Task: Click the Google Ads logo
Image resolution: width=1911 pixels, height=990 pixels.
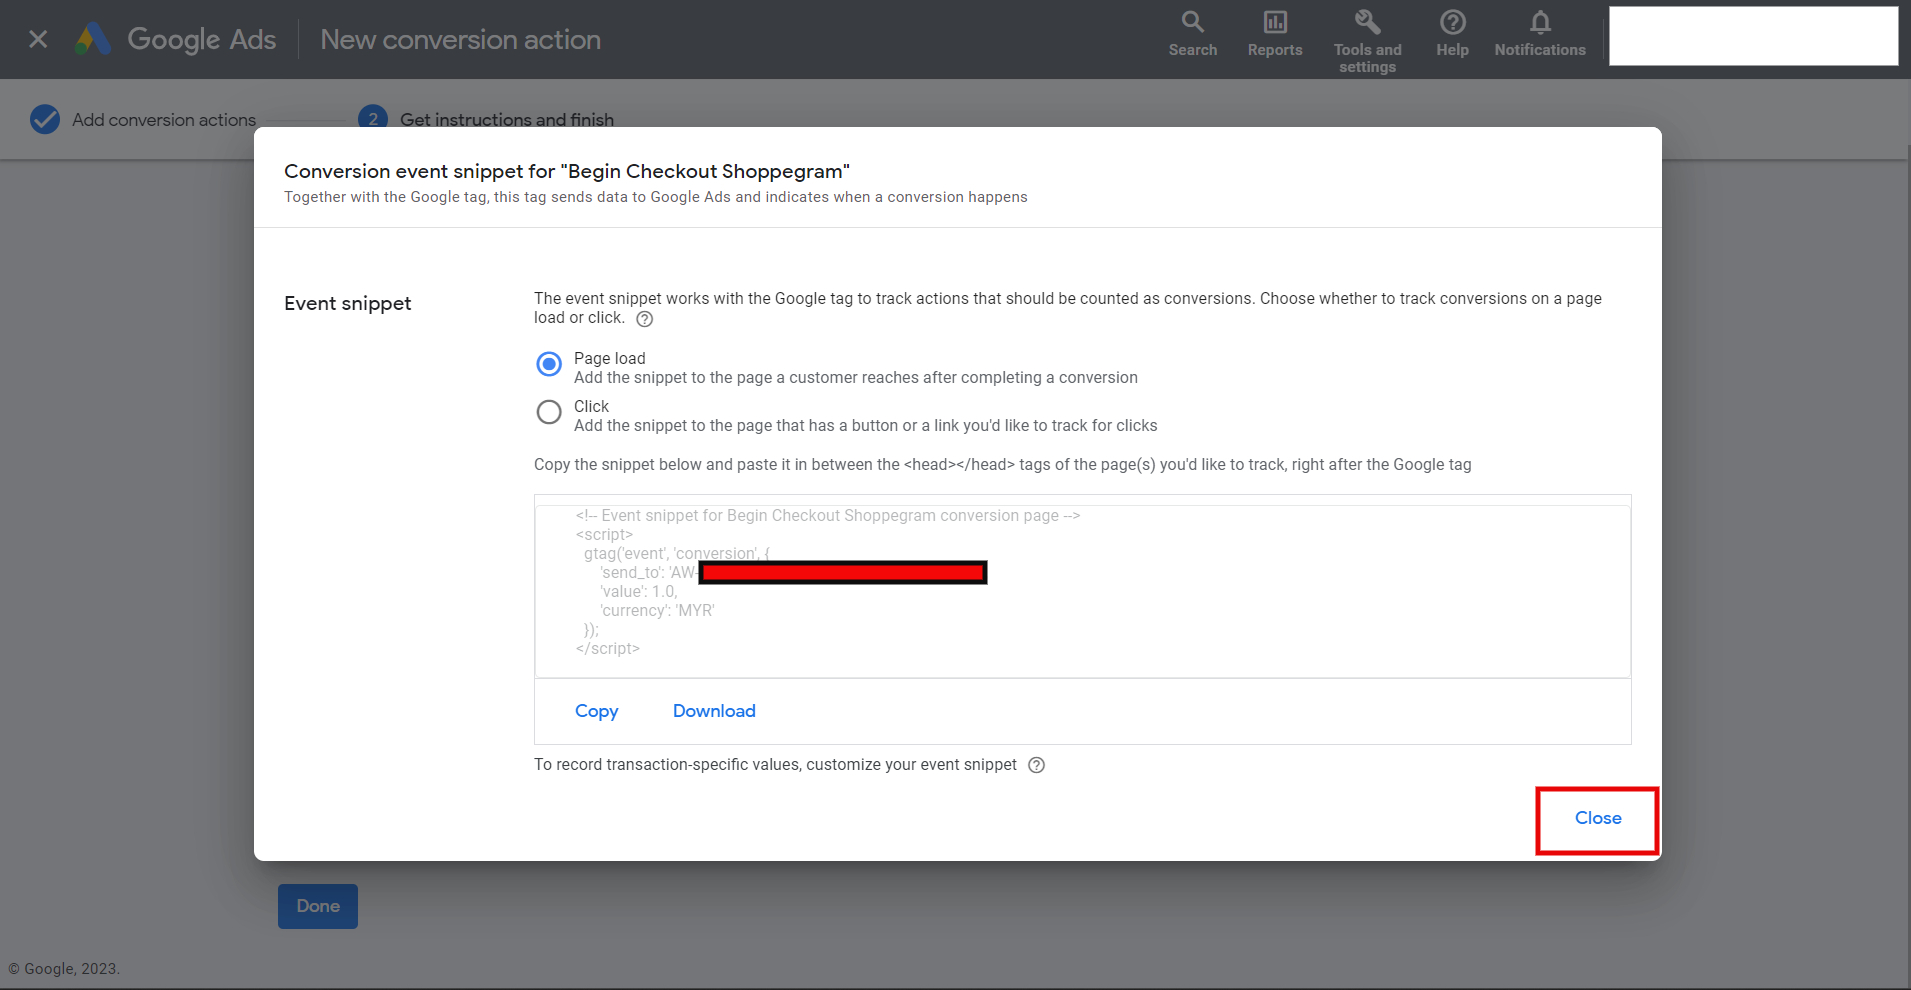Action: tap(93, 39)
